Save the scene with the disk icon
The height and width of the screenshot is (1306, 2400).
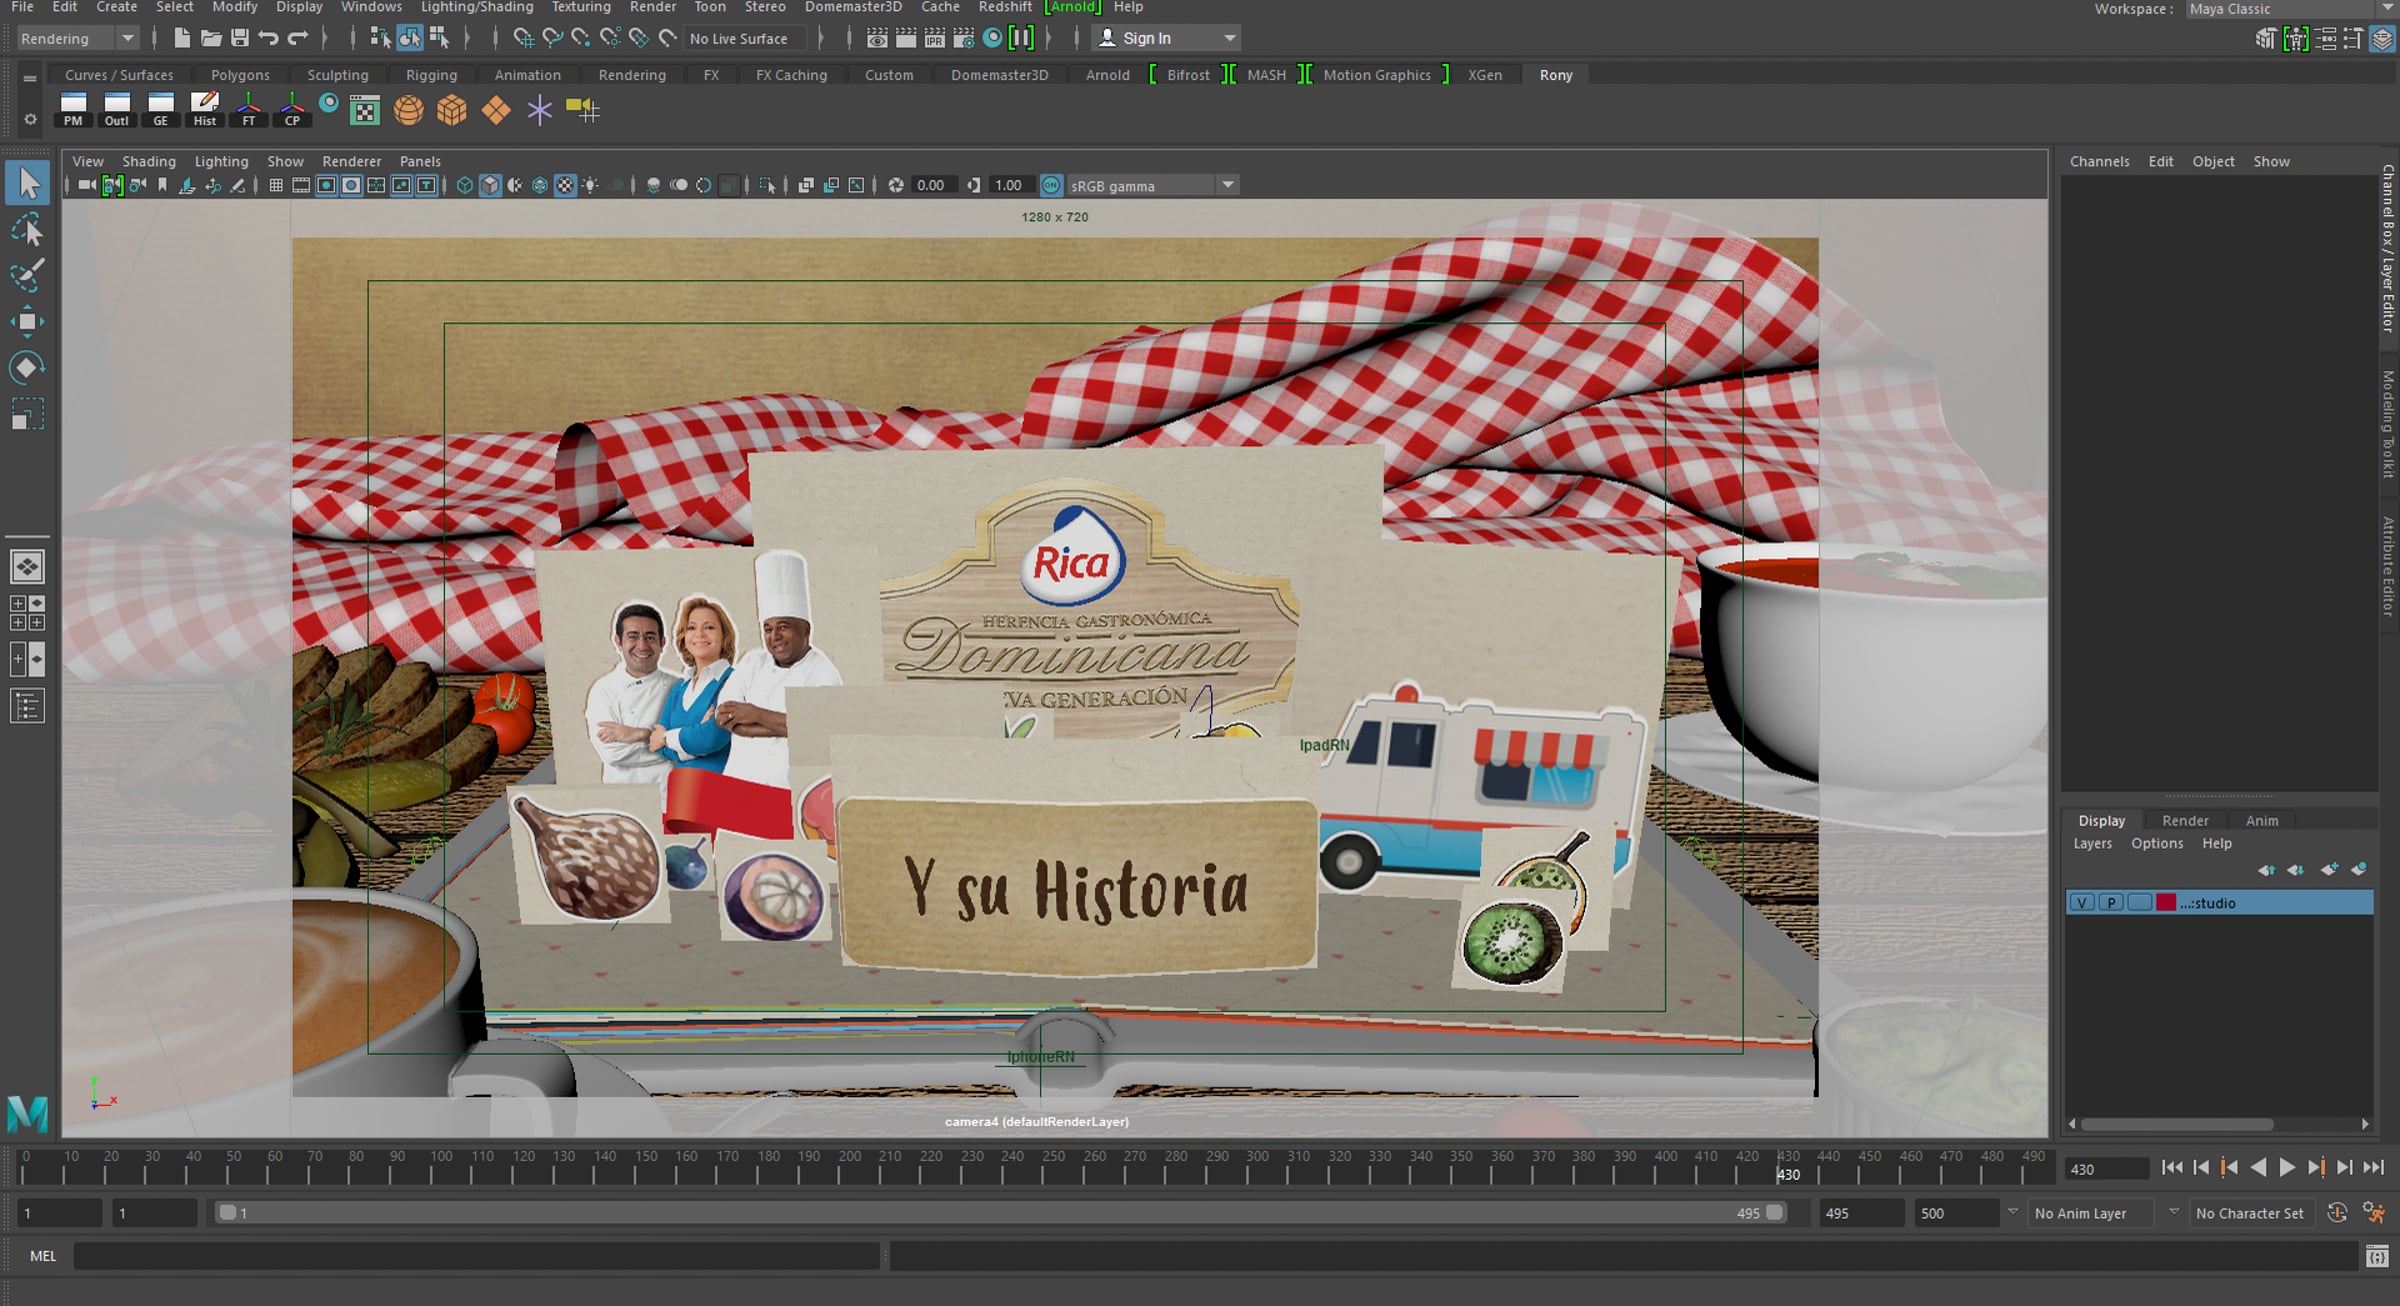point(240,38)
